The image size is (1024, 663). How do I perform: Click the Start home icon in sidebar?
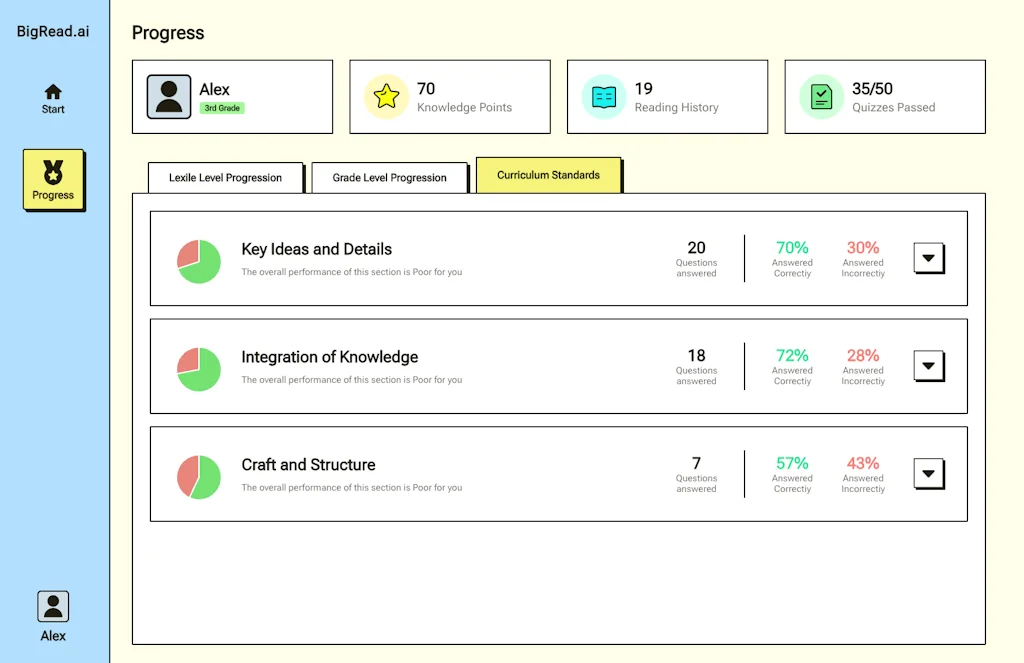tap(53, 92)
